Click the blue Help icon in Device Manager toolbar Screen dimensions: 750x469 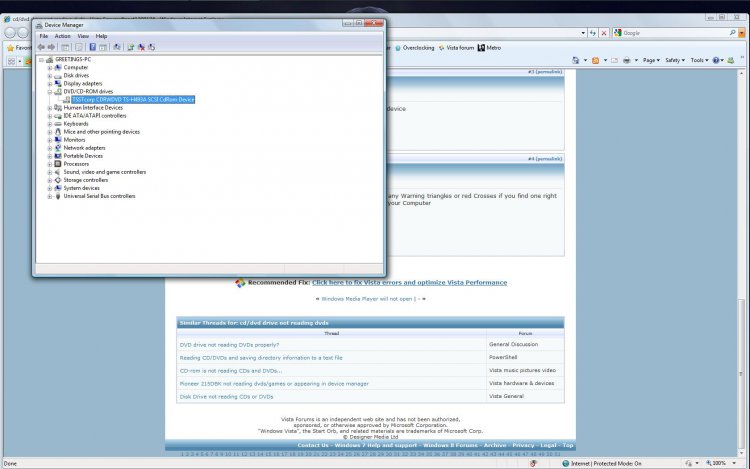tap(92, 47)
